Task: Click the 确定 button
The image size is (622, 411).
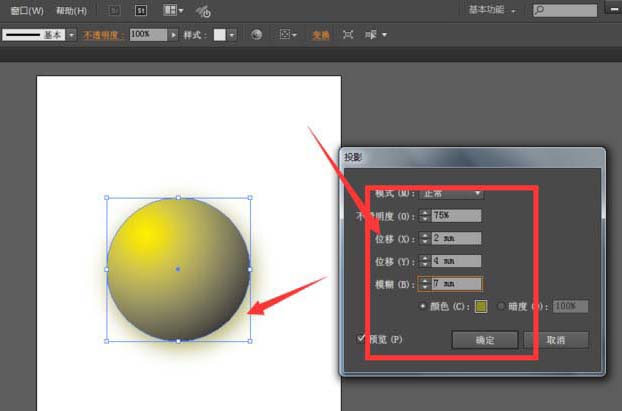Action: coord(485,340)
